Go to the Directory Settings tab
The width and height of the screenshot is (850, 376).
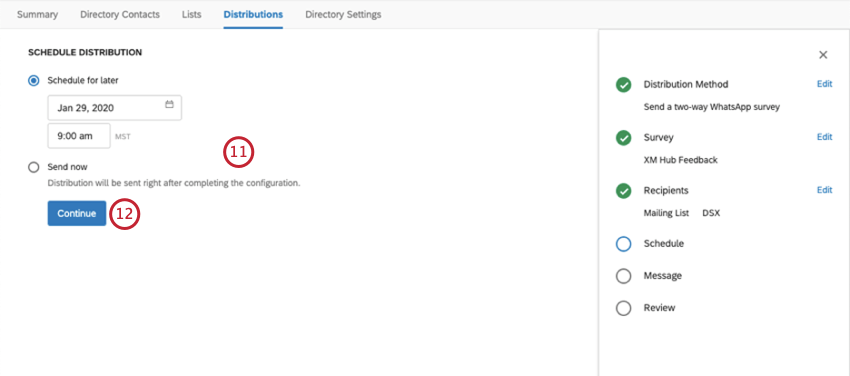click(x=343, y=15)
